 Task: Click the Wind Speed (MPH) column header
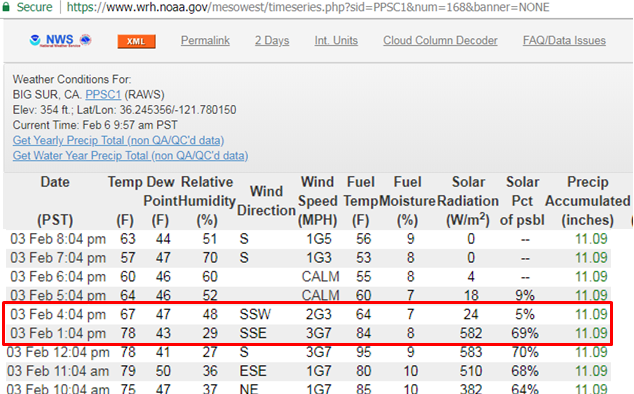[x=317, y=201]
